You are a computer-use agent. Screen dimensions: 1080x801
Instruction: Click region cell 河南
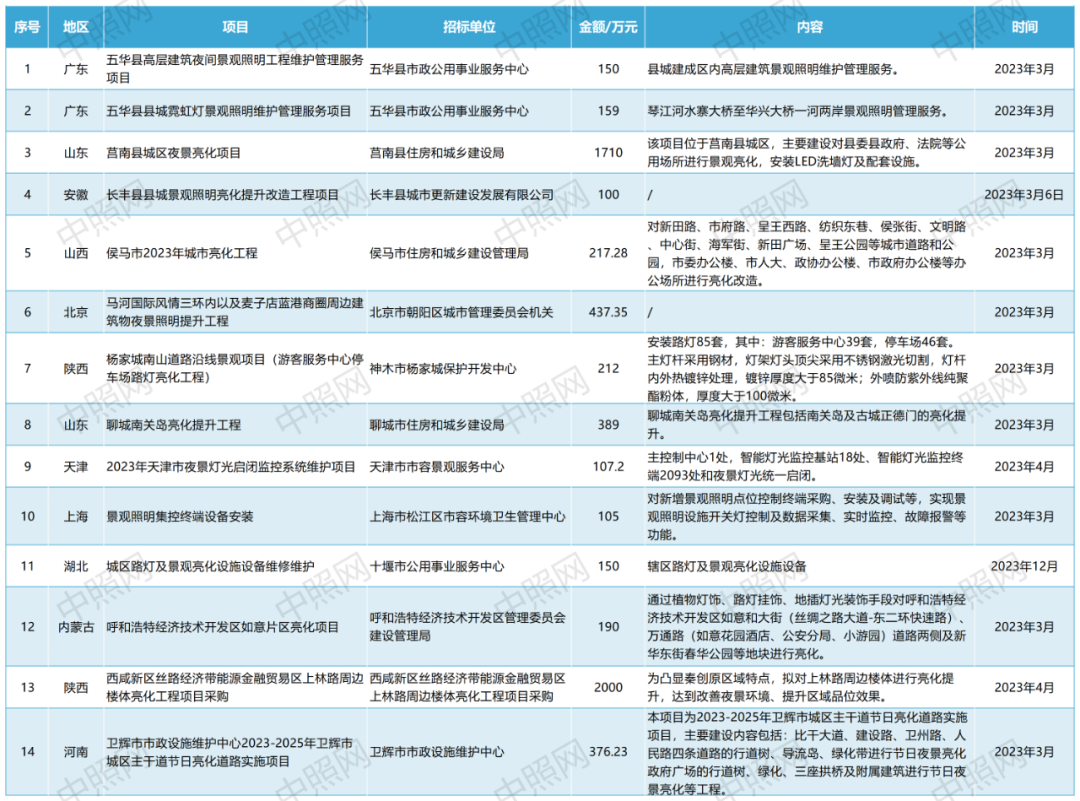(76, 752)
